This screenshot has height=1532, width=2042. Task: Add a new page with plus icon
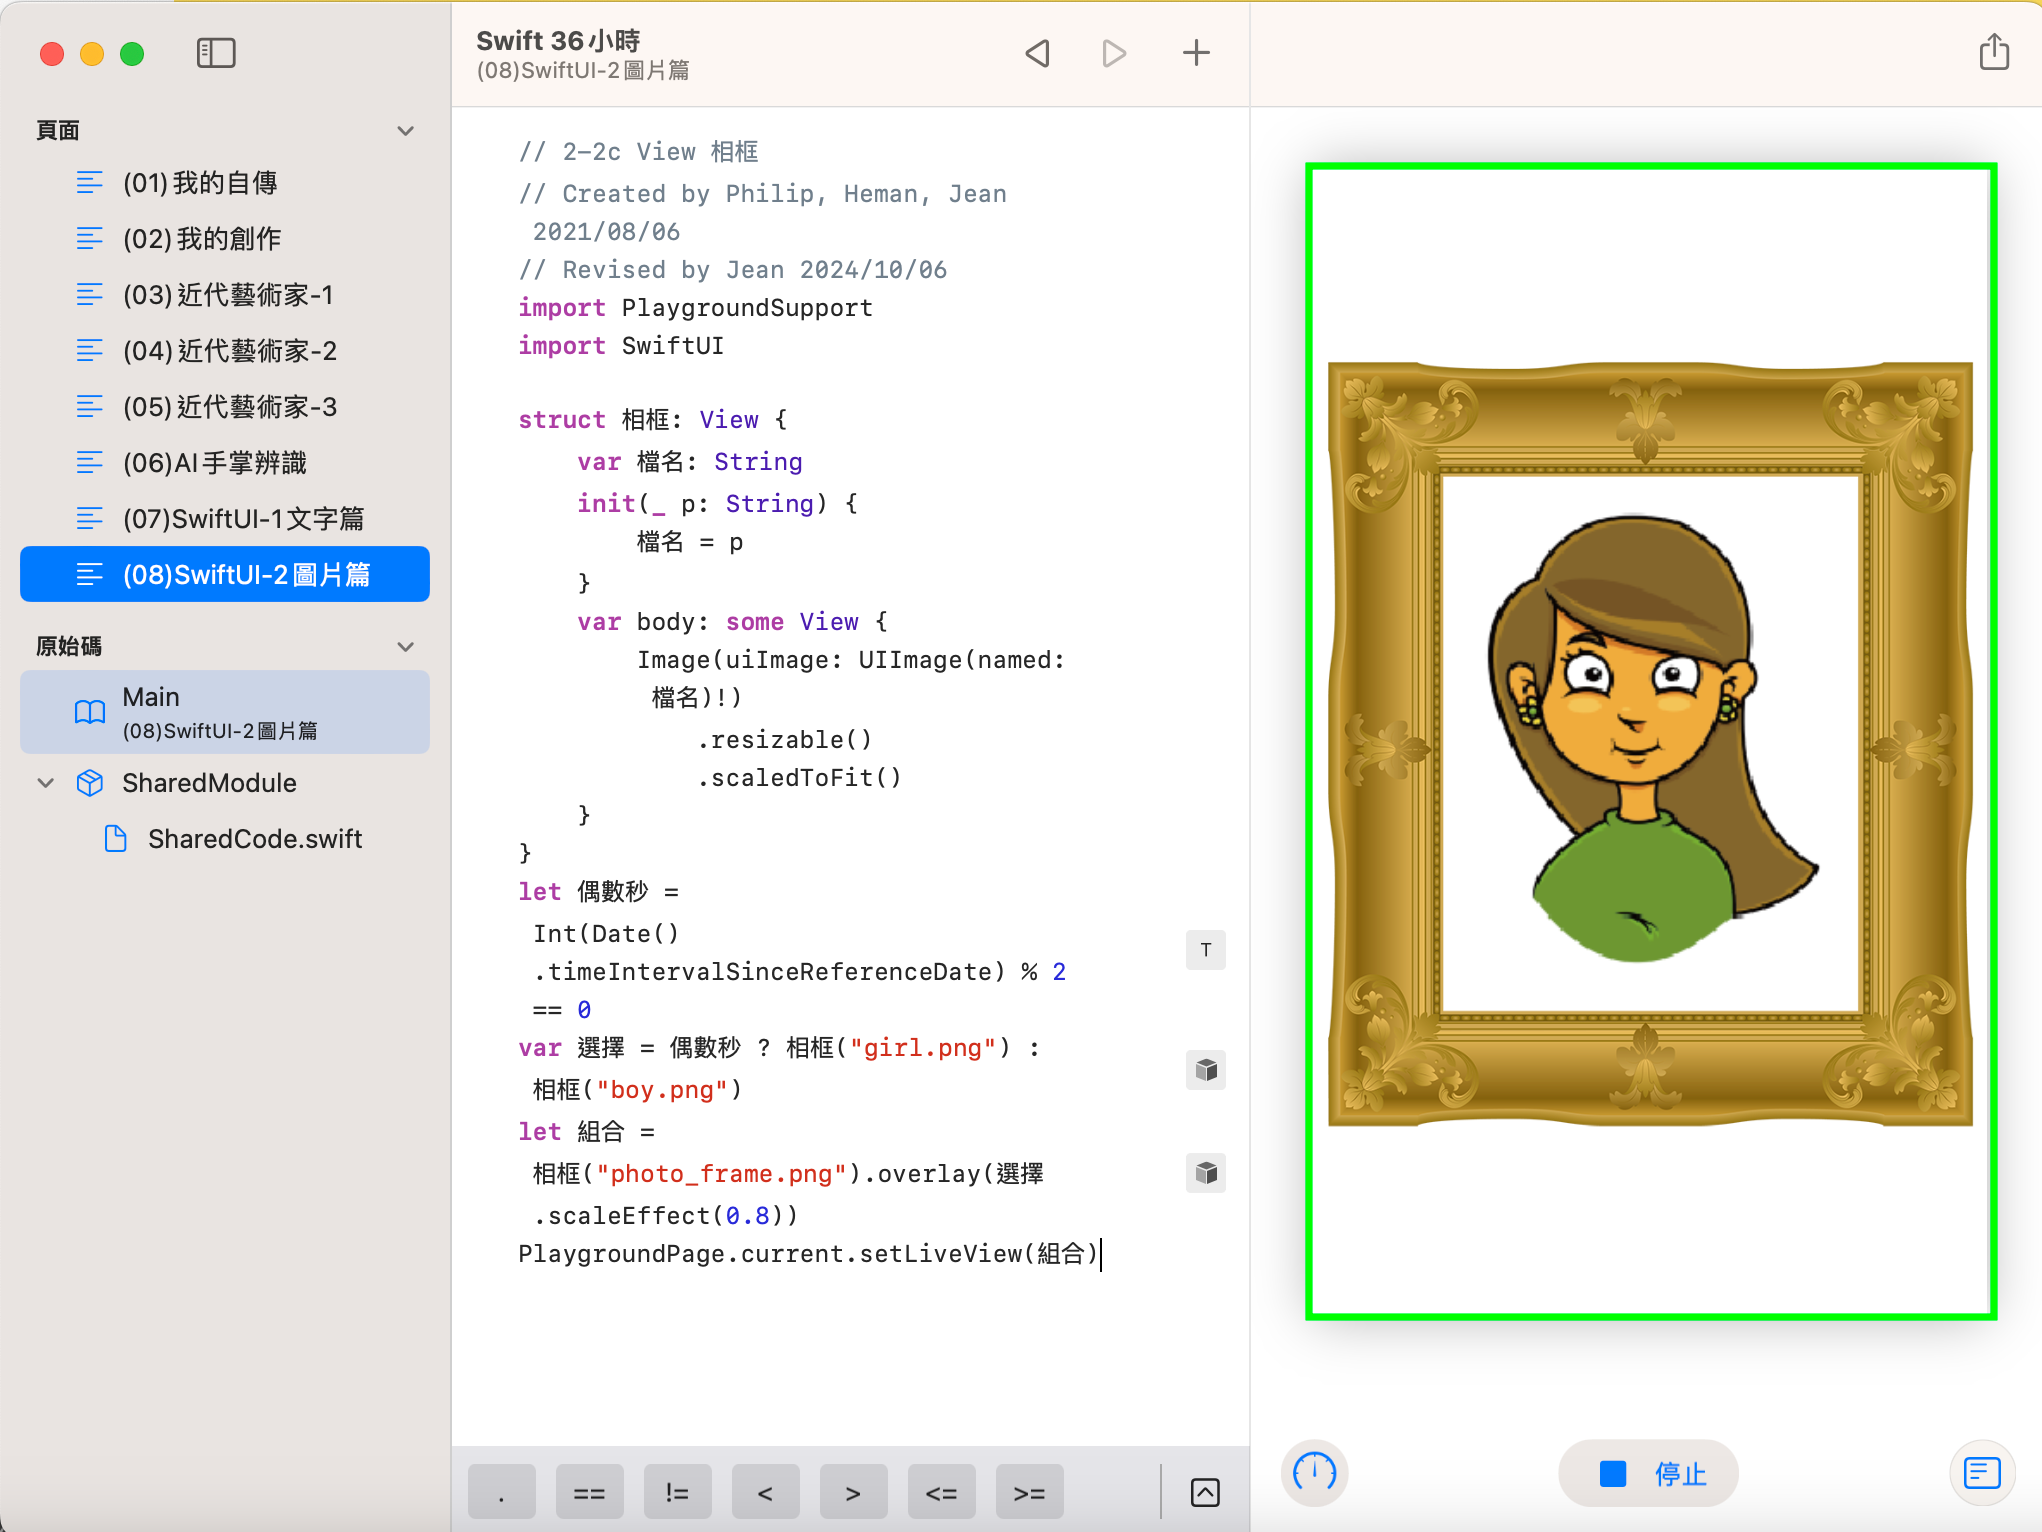[1196, 53]
